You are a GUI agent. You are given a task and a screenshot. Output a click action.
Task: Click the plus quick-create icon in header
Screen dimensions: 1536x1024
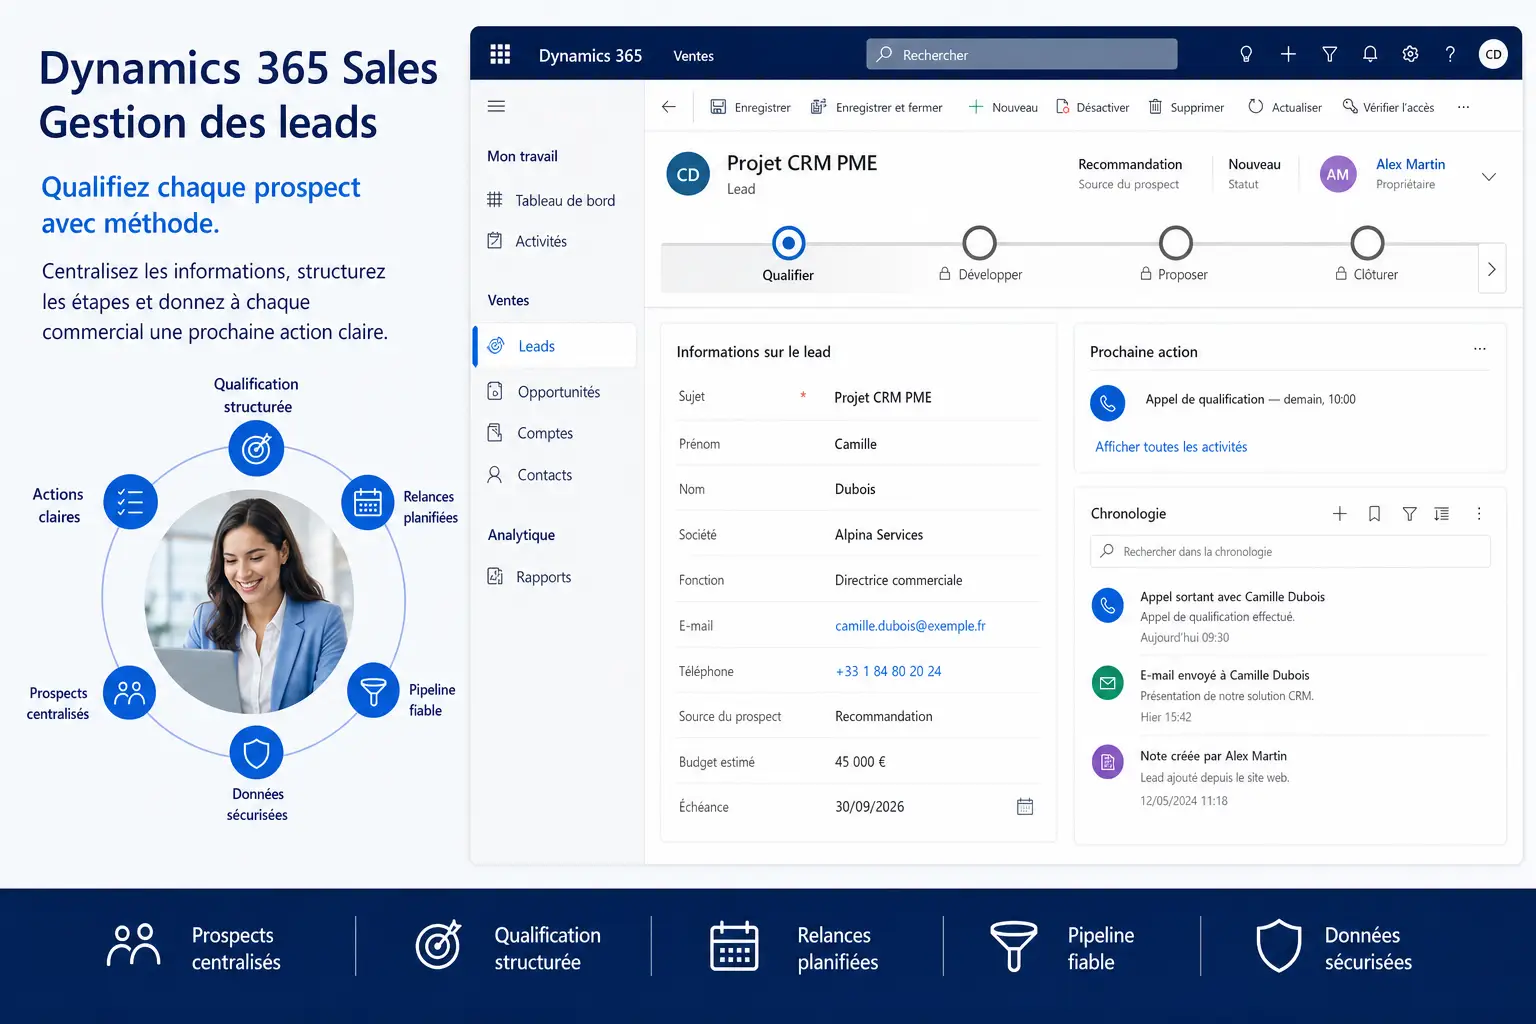(x=1288, y=54)
